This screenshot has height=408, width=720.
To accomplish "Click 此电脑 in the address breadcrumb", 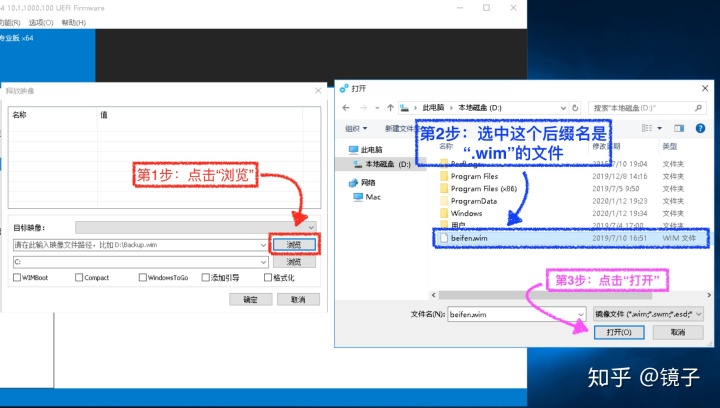I will (x=433, y=108).
